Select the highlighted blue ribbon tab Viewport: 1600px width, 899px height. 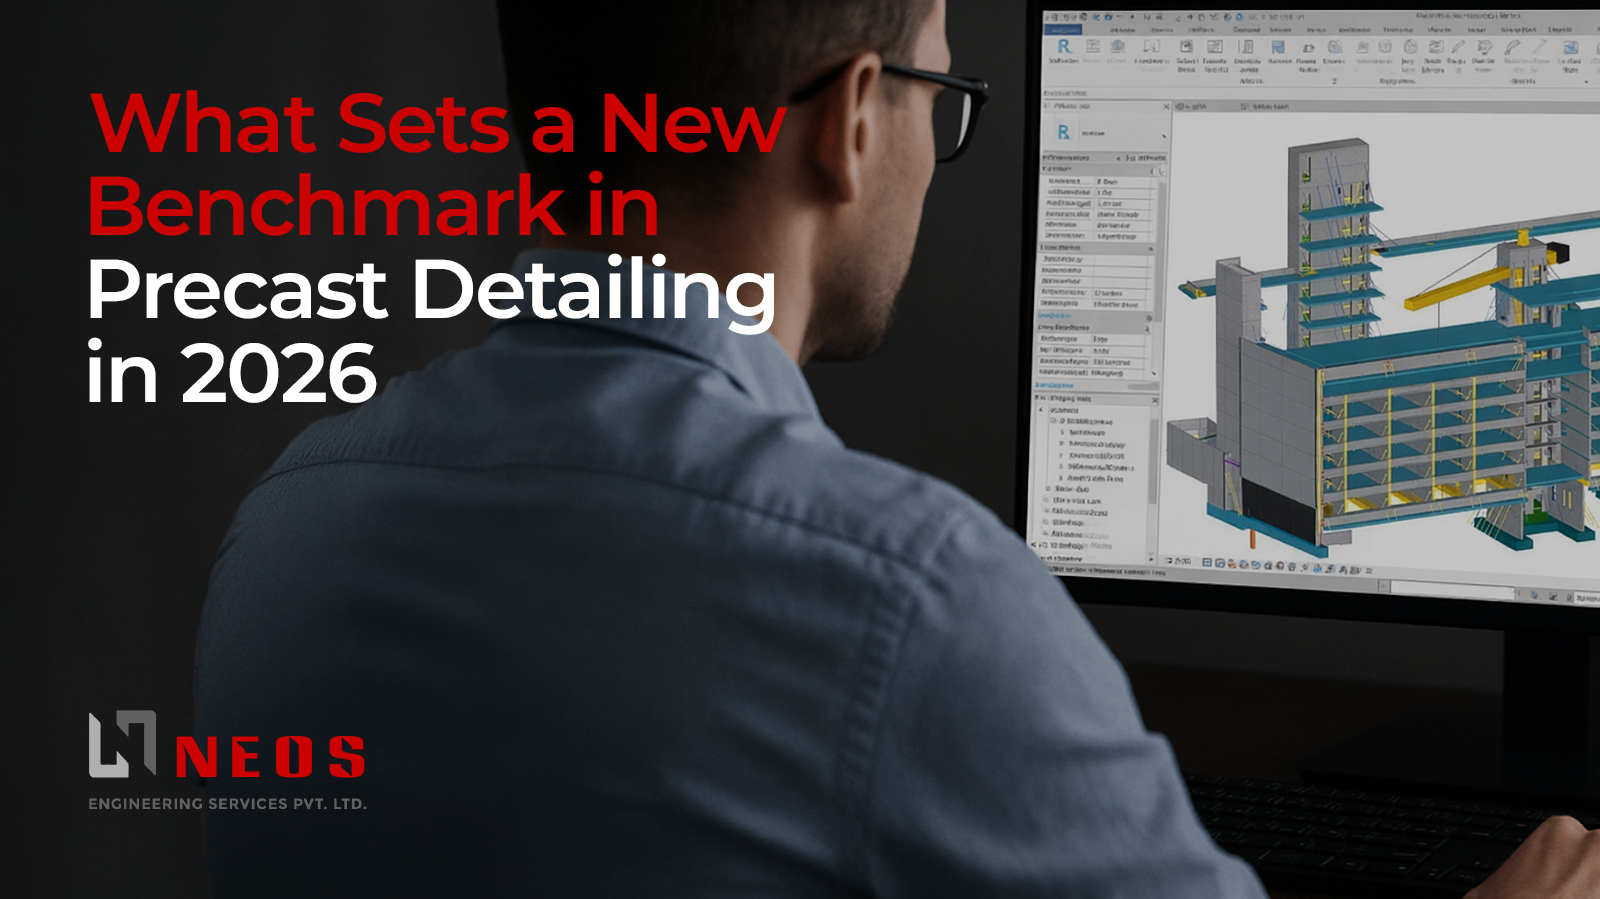click(1063, 30)
